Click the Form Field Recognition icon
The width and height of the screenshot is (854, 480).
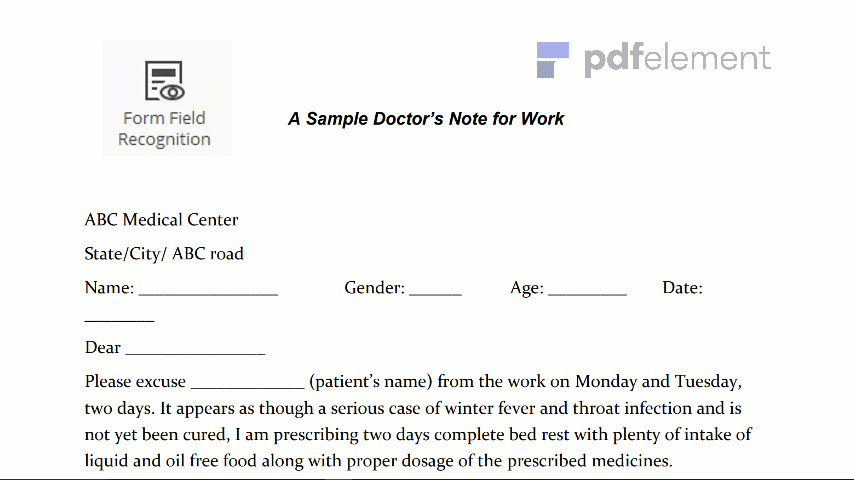click(x=166, y=81)
